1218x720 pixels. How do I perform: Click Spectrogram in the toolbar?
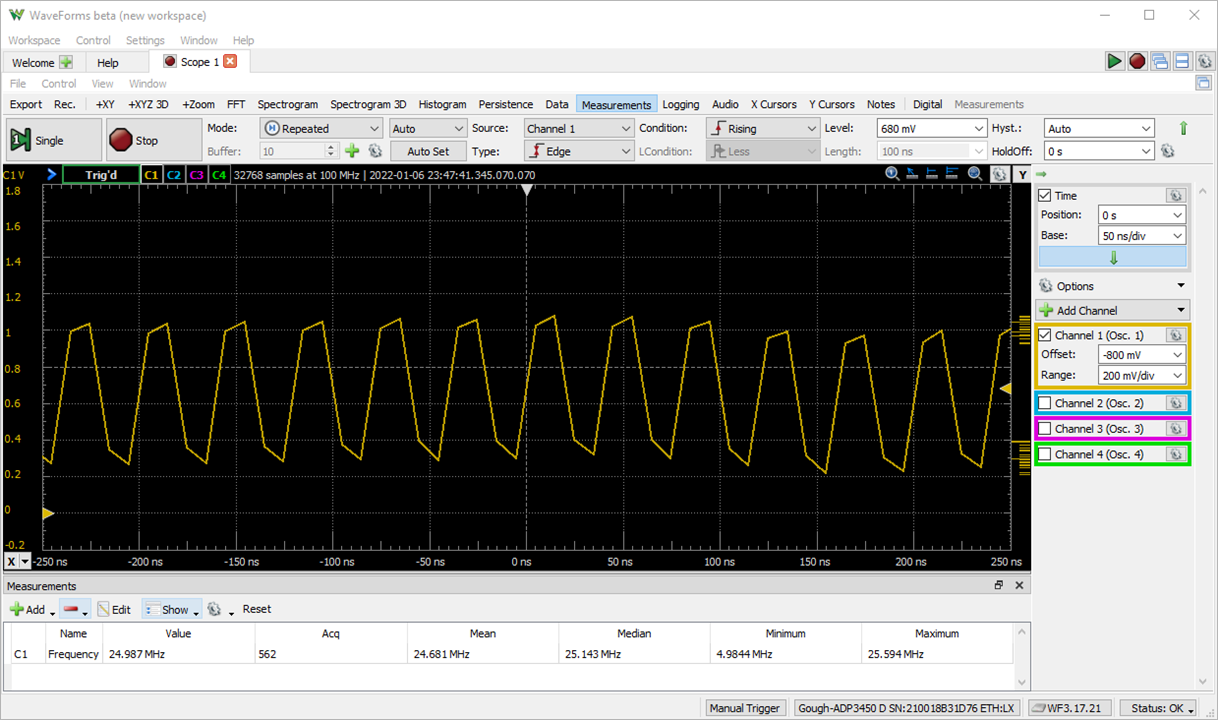click(x=287, y=104)
